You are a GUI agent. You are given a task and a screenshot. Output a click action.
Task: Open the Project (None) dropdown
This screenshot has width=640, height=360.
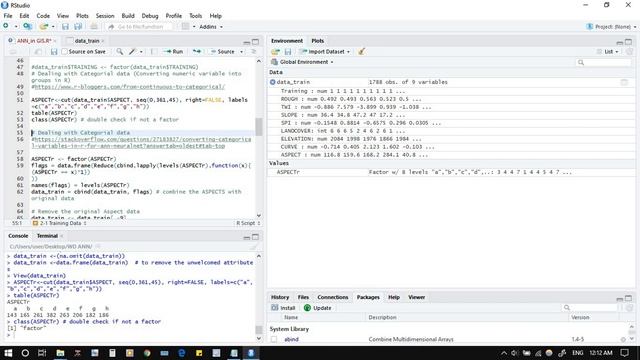(611, 27)
